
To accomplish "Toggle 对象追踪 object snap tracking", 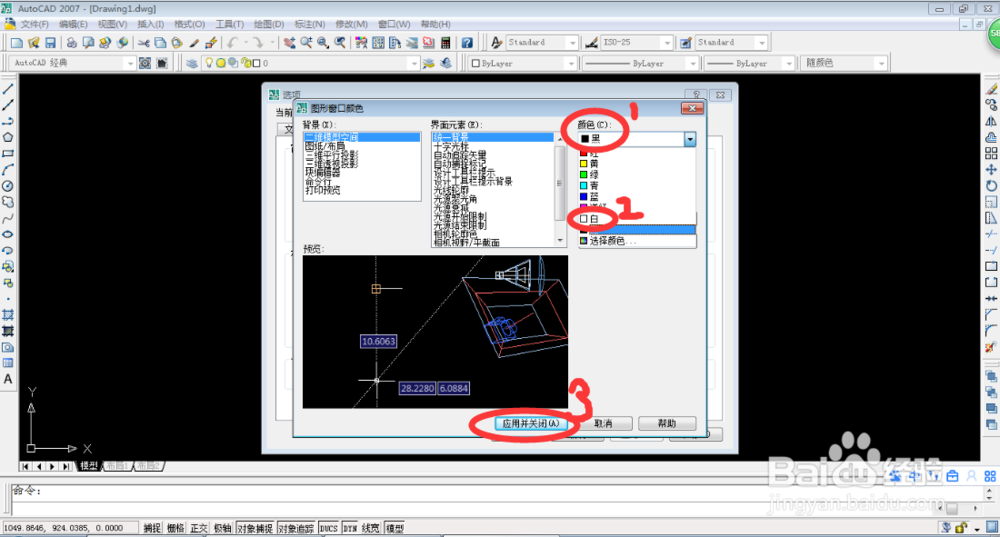I will (x=297, y=528).
